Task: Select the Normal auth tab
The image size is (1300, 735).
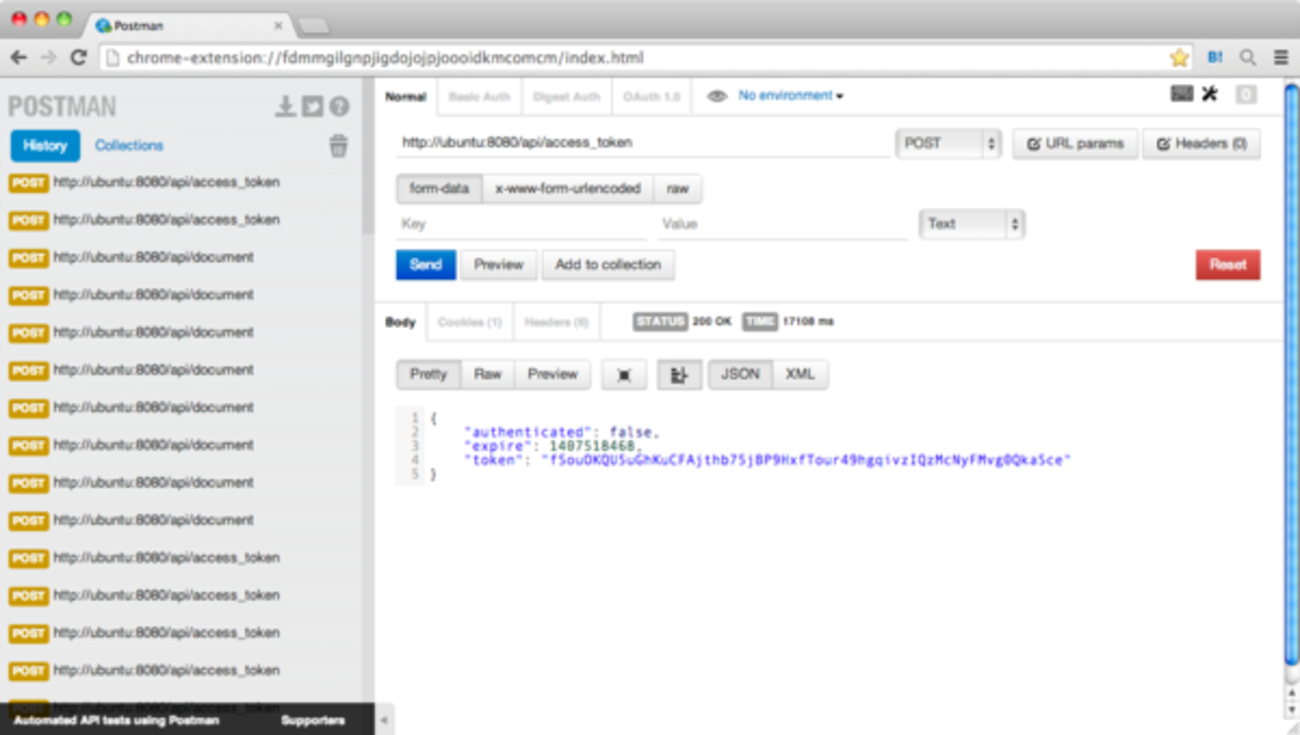Action: [x=406, y=97]
